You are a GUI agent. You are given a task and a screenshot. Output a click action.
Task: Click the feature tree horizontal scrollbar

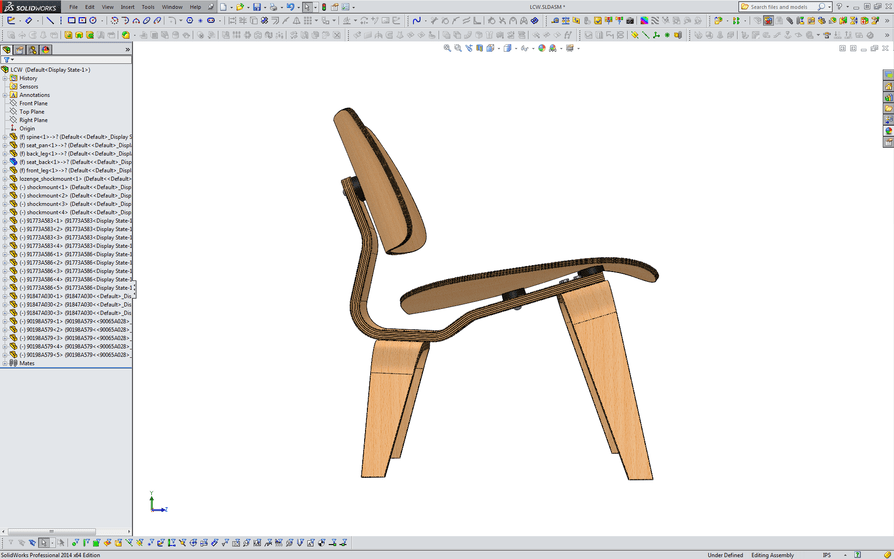click(51, 532)
